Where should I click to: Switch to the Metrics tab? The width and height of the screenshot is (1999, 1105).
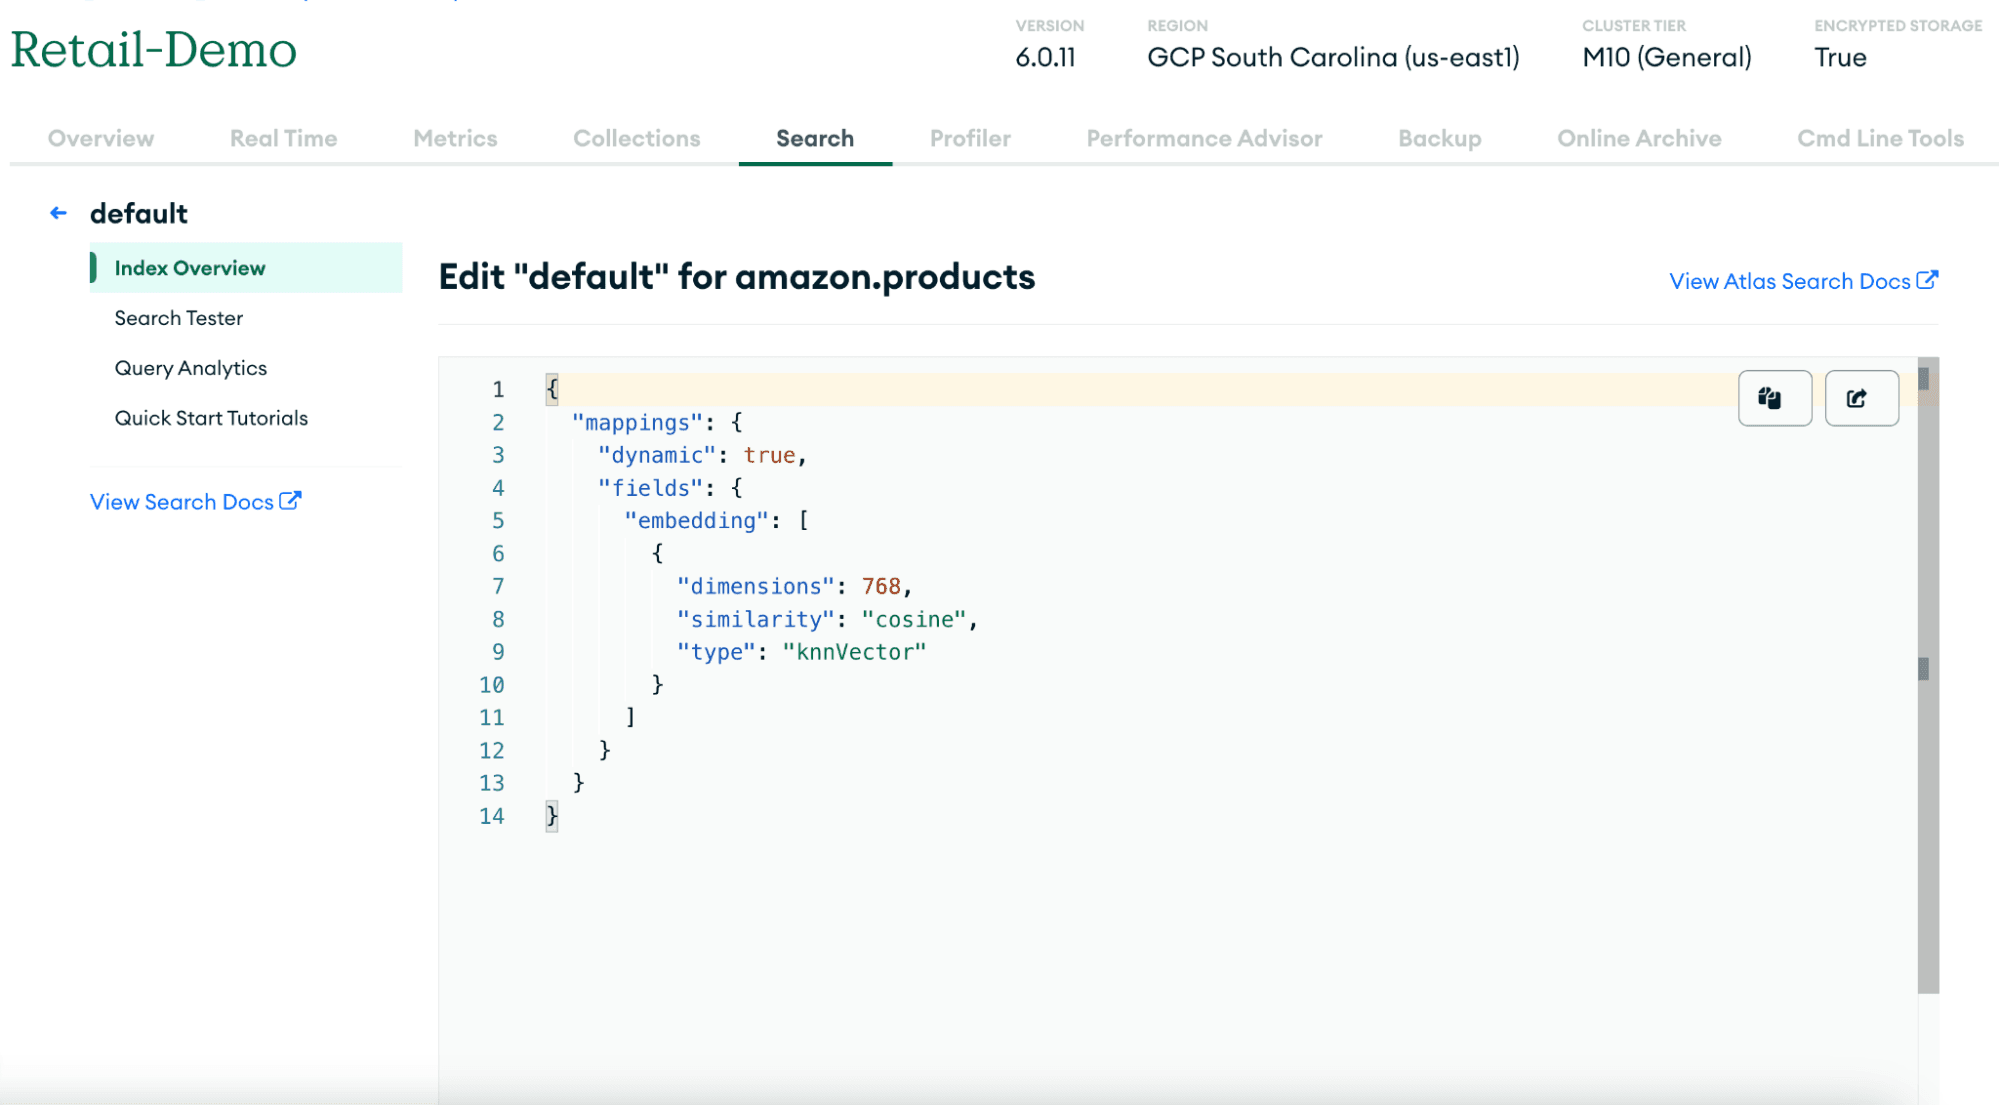pyautogui.click(x=455, y=138)
